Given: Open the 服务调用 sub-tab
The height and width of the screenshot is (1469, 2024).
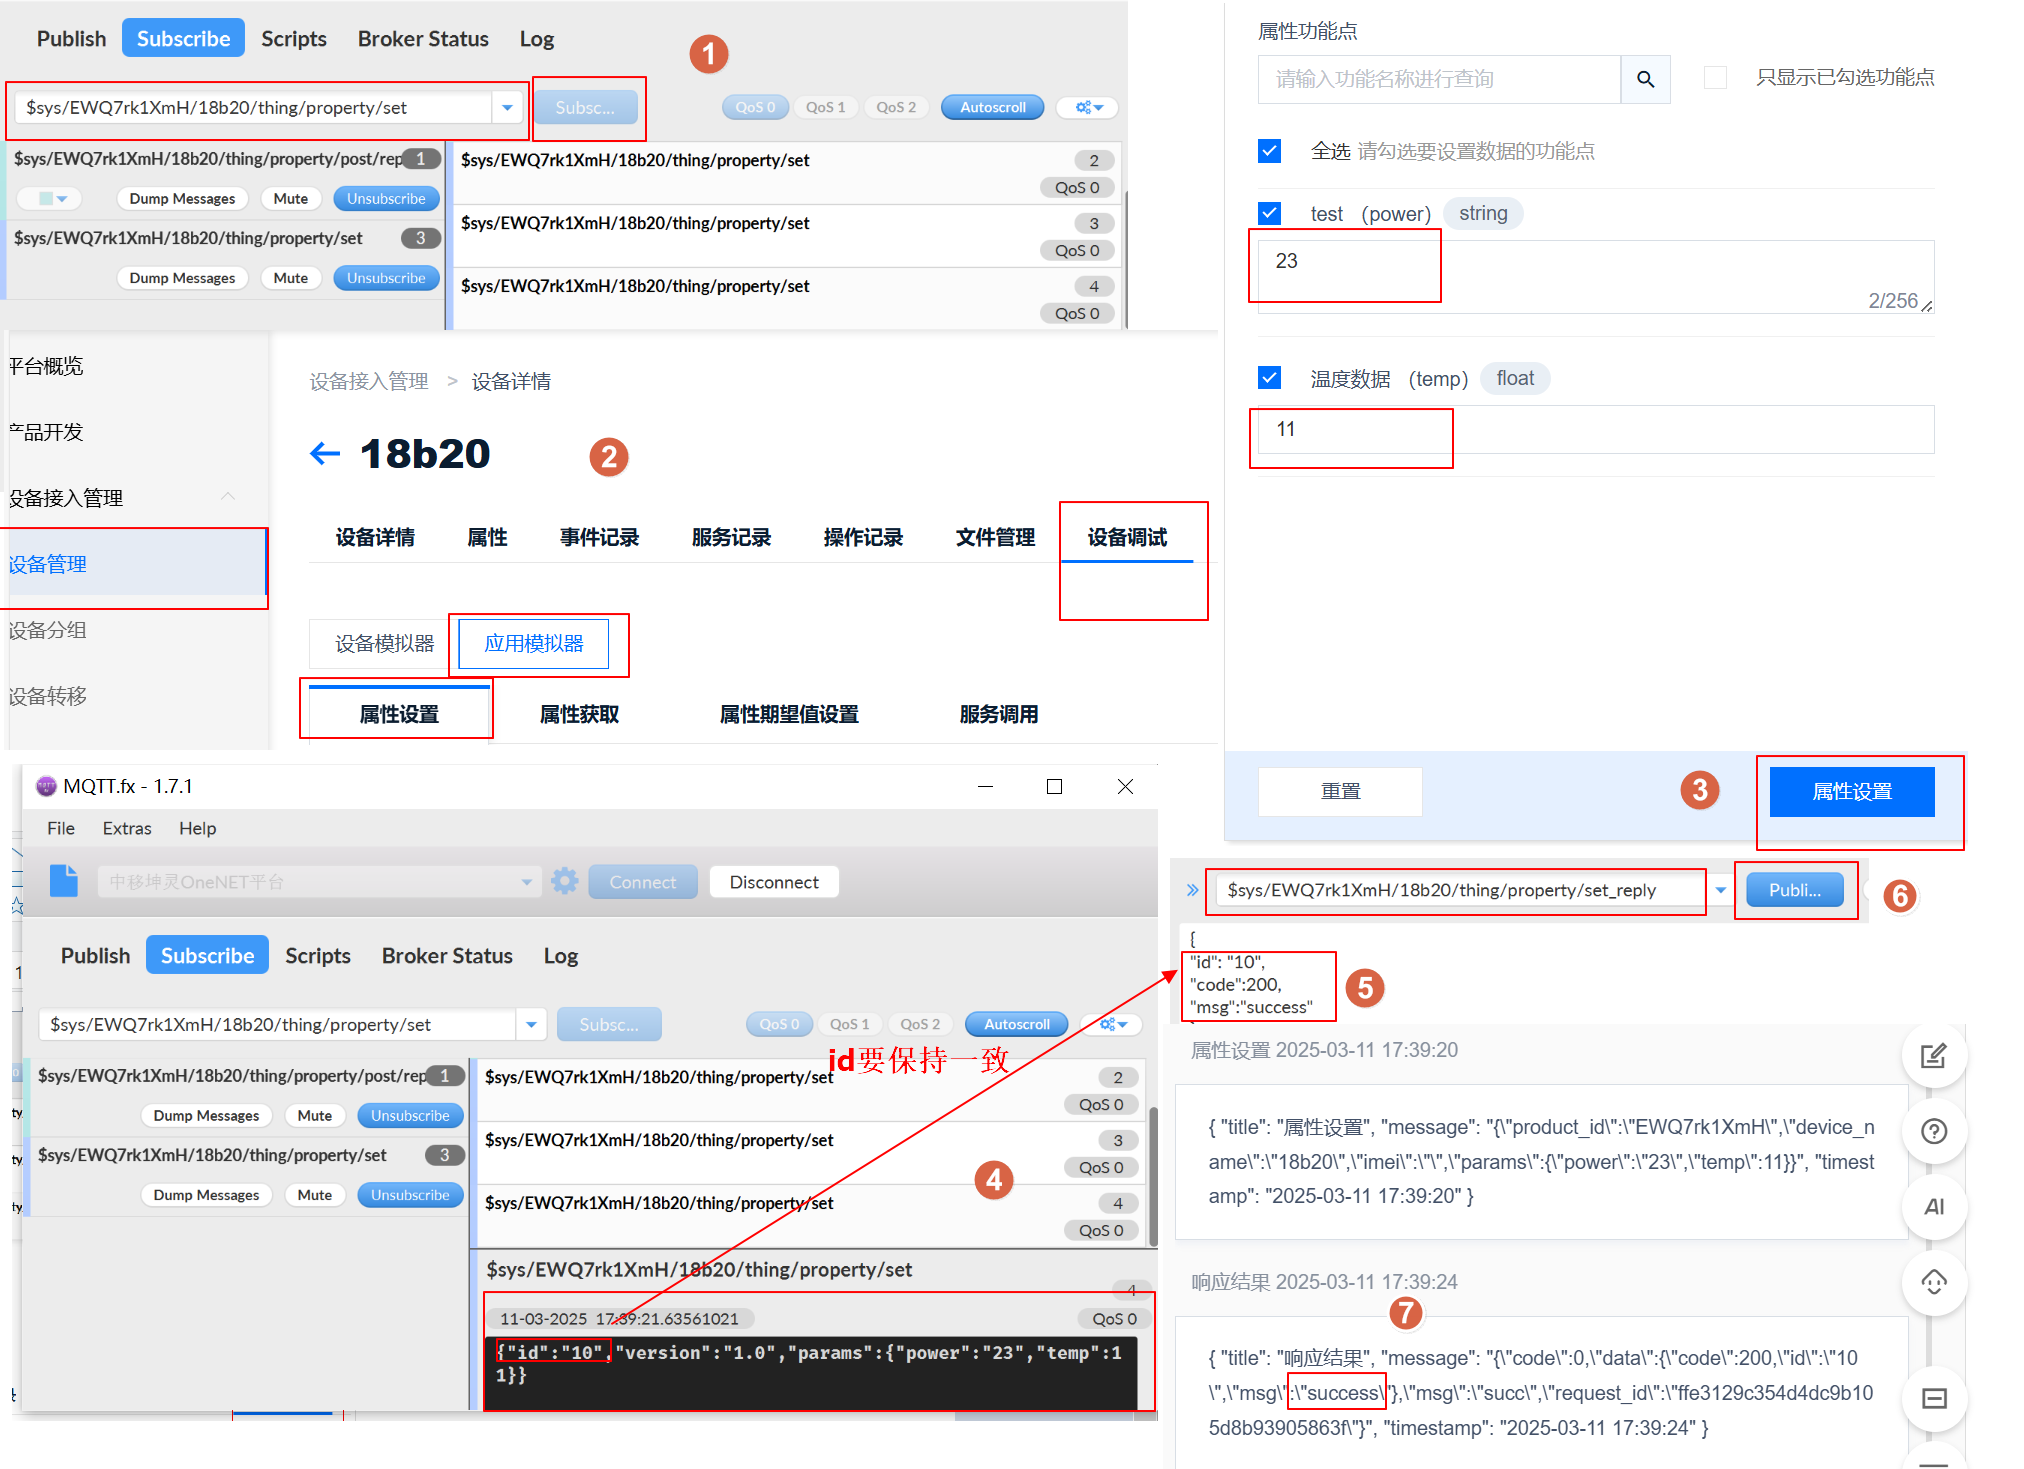Looking at the screenshot, I should pos(998,714).
